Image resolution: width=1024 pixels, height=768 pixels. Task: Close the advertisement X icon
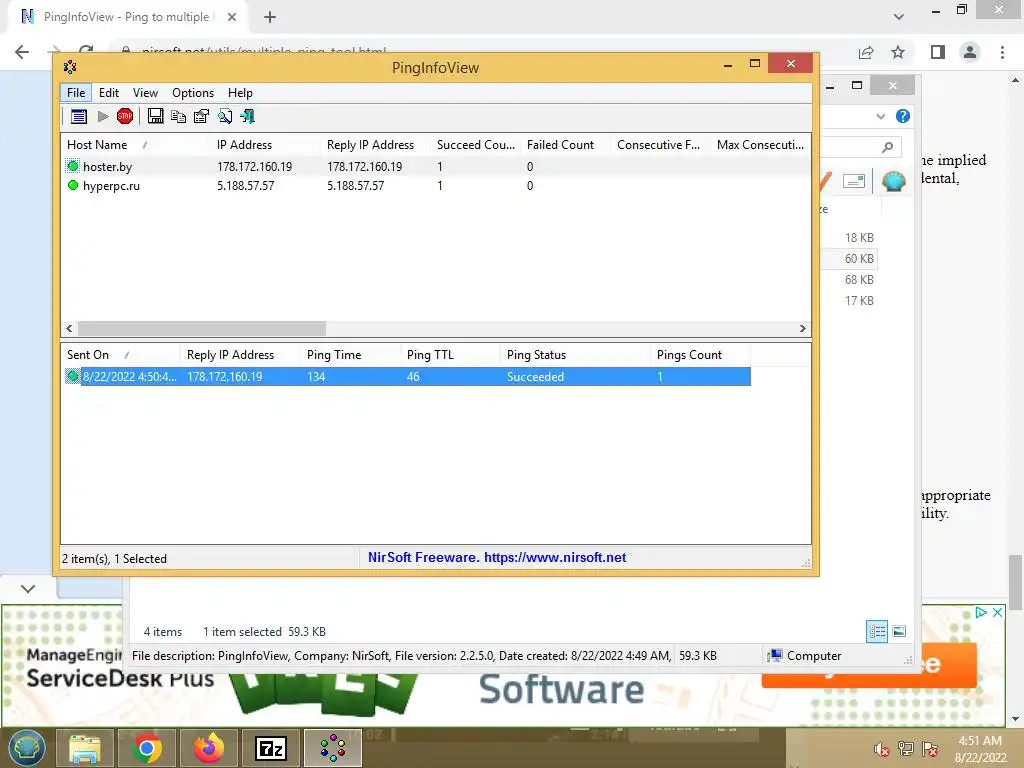point(997,613)
